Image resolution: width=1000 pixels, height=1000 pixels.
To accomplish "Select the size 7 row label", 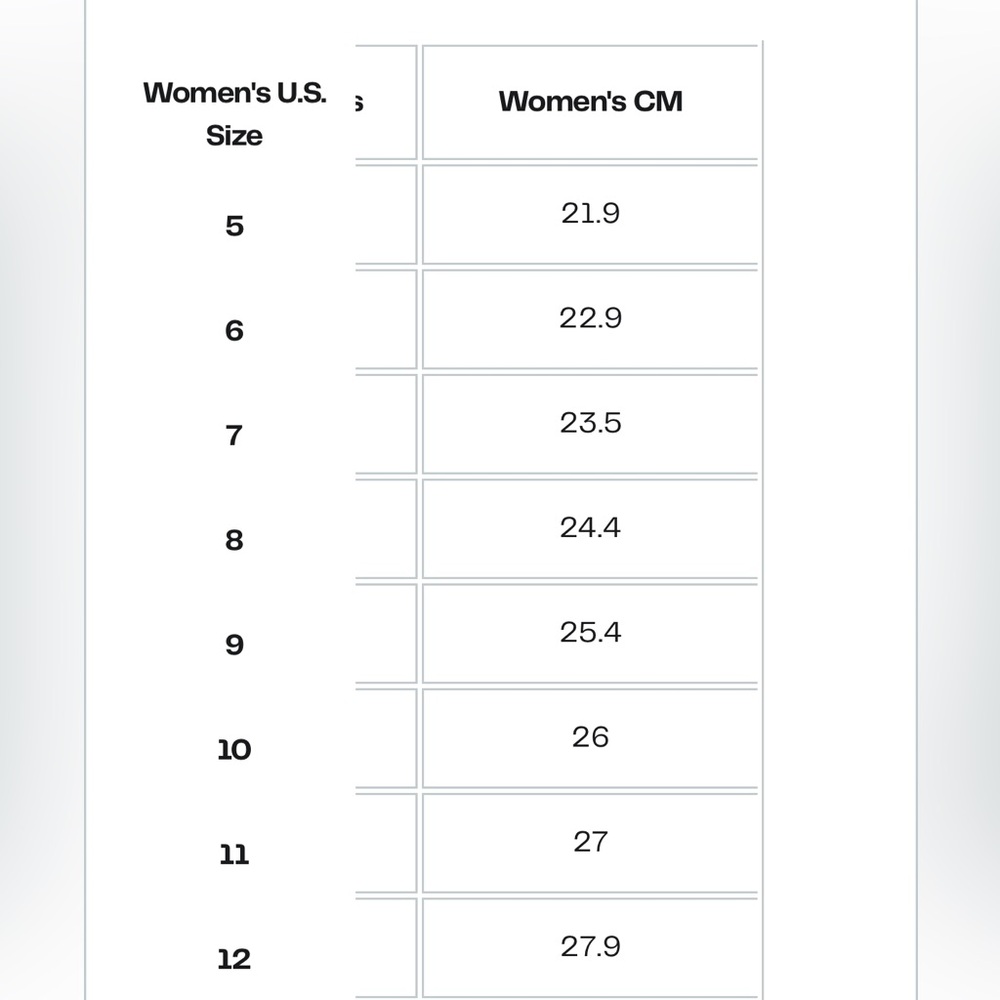I will tap(234, 436).
